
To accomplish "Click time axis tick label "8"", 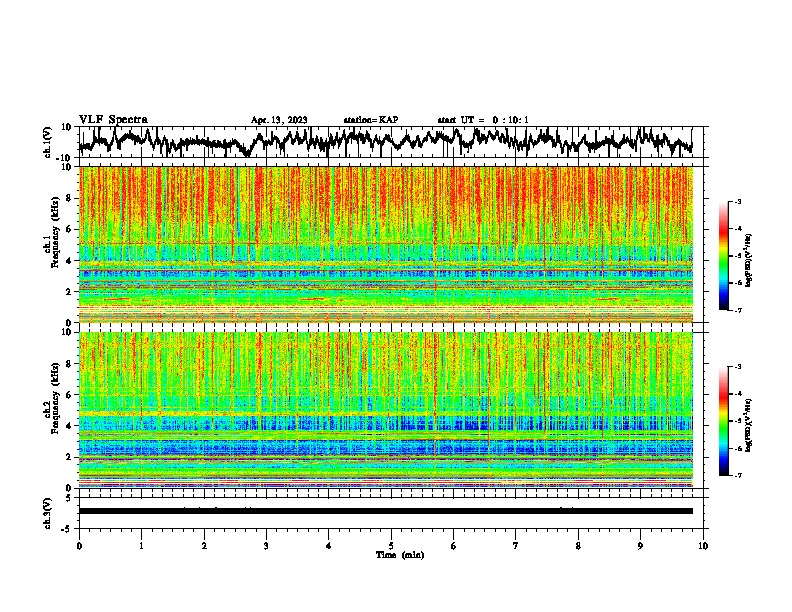I will click(x=578, y=546).
